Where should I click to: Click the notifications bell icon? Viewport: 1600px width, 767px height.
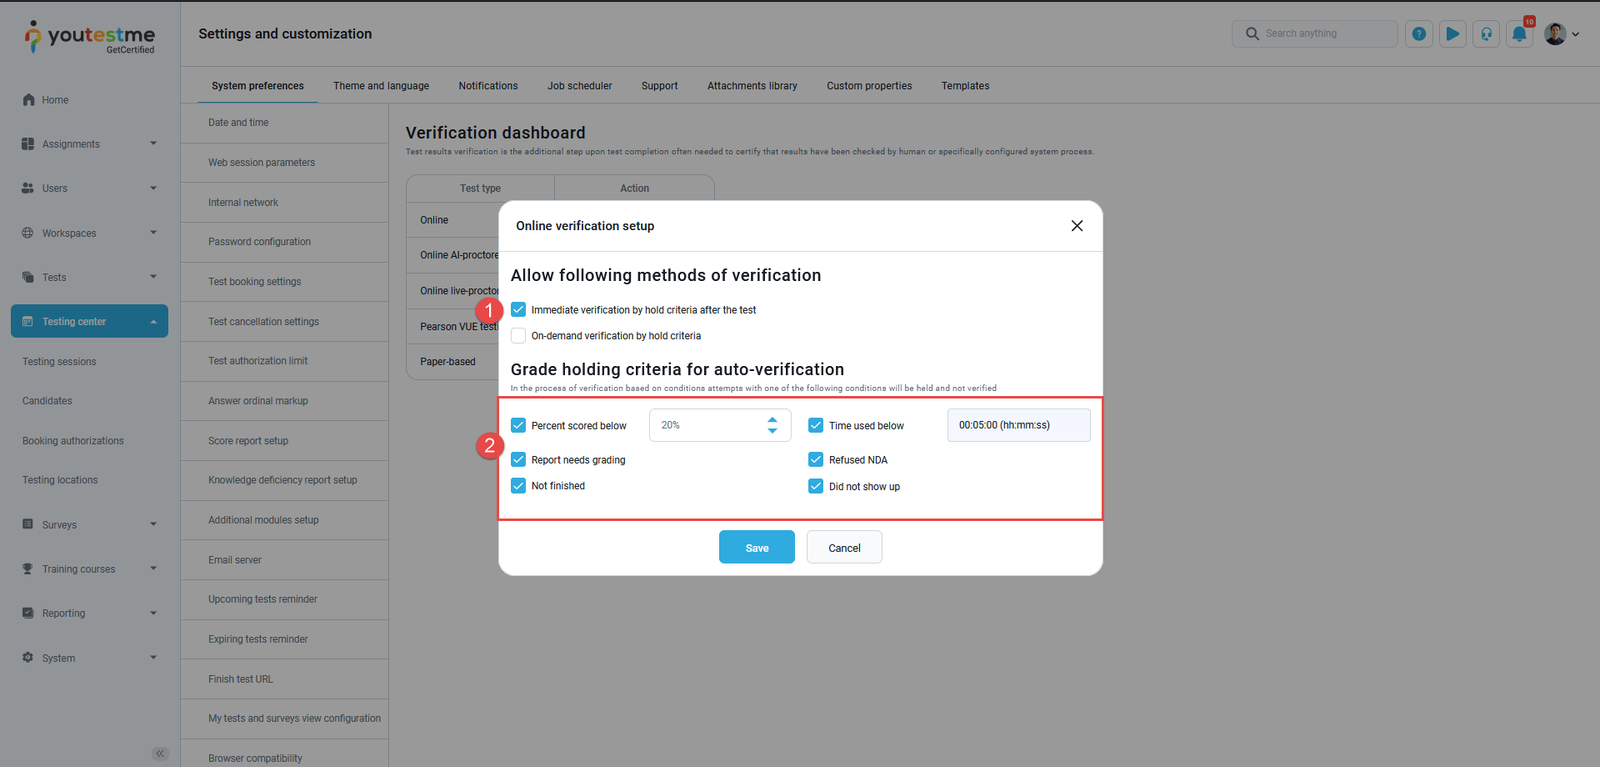1519,34
